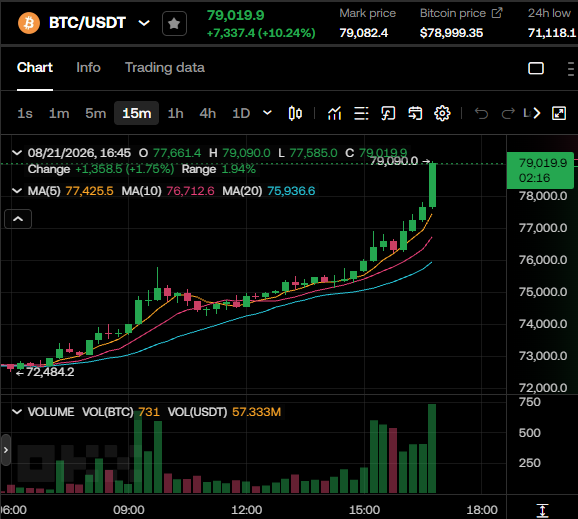578x519 pixels.
Task: Click the 15:00 time axis label
Action: [364, 510]
